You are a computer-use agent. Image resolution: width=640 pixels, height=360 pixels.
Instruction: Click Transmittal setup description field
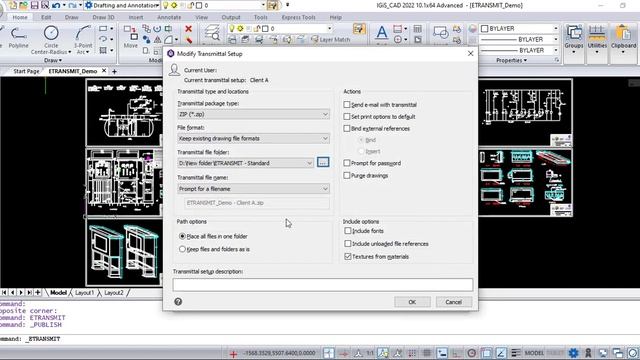pyautogui.click(x=322, y=284)
